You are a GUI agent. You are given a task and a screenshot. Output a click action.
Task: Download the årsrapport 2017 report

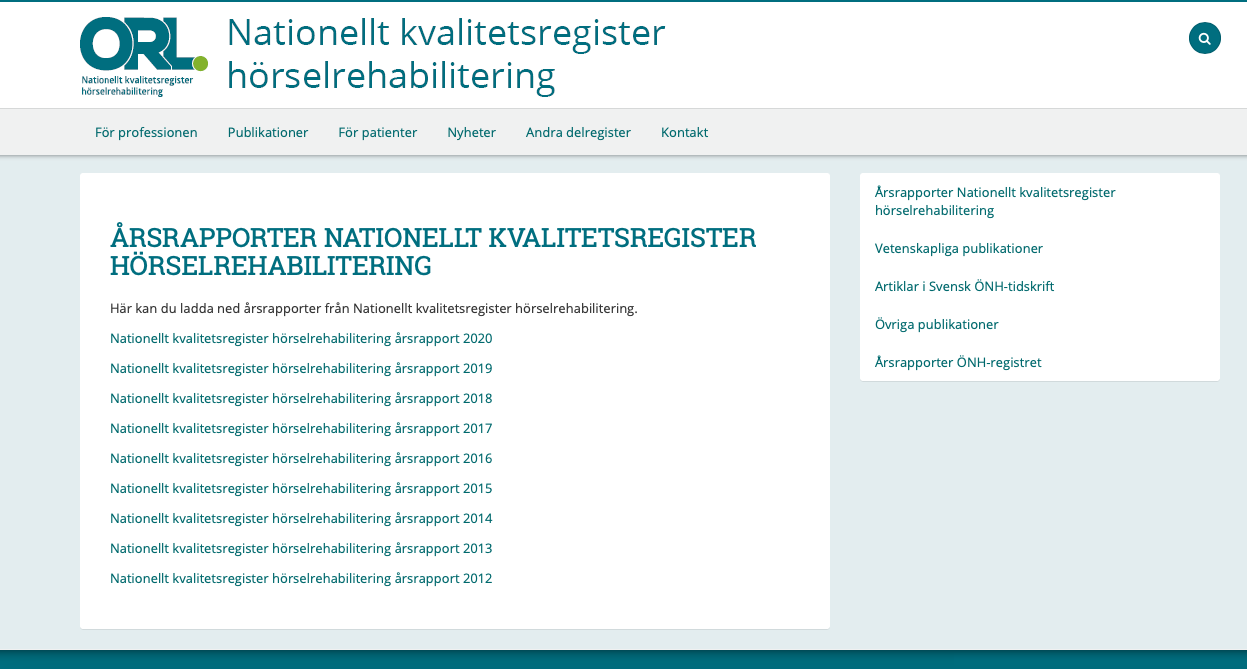[301, 428]
